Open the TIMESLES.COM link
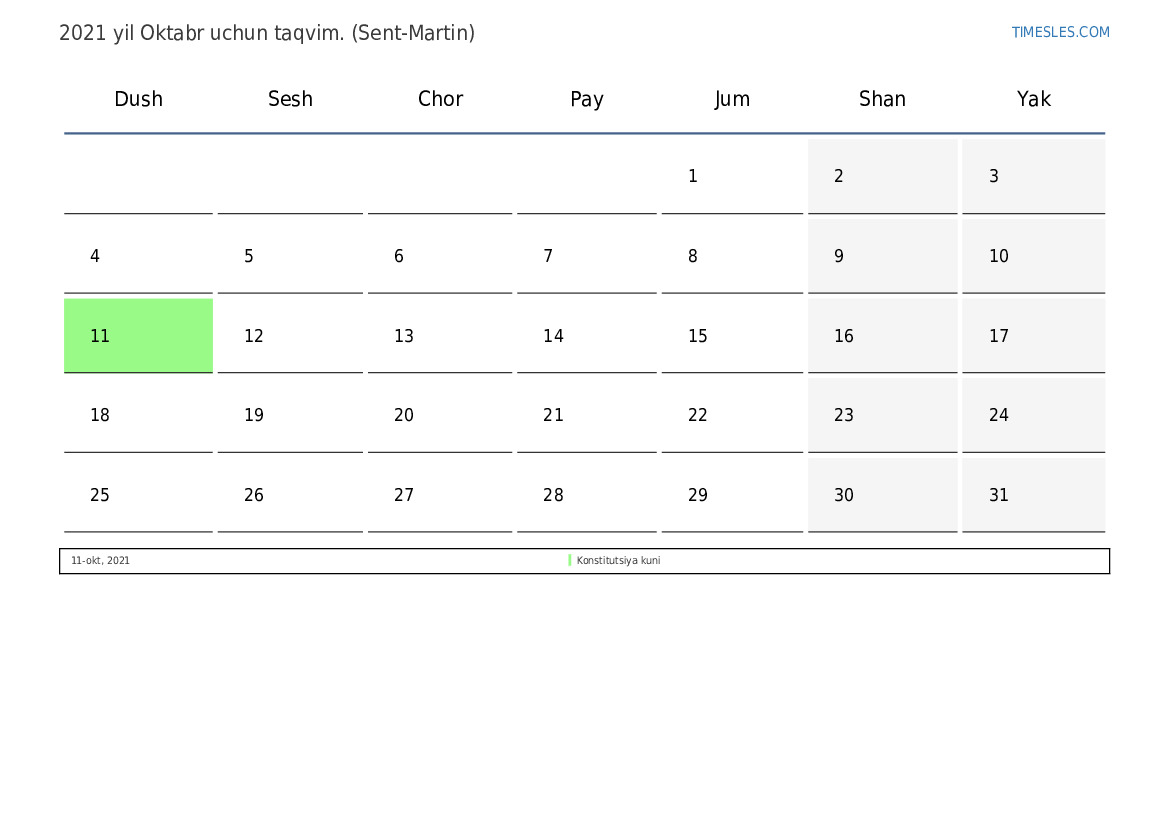The width and height of the screenshot is (1169, 827). point(1060,32)
